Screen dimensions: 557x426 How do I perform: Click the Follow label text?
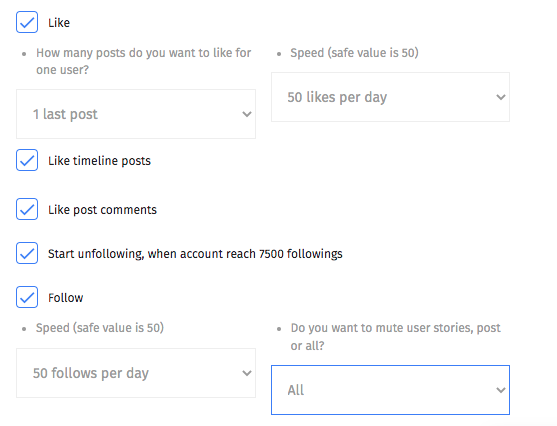[x=66, y=298]
